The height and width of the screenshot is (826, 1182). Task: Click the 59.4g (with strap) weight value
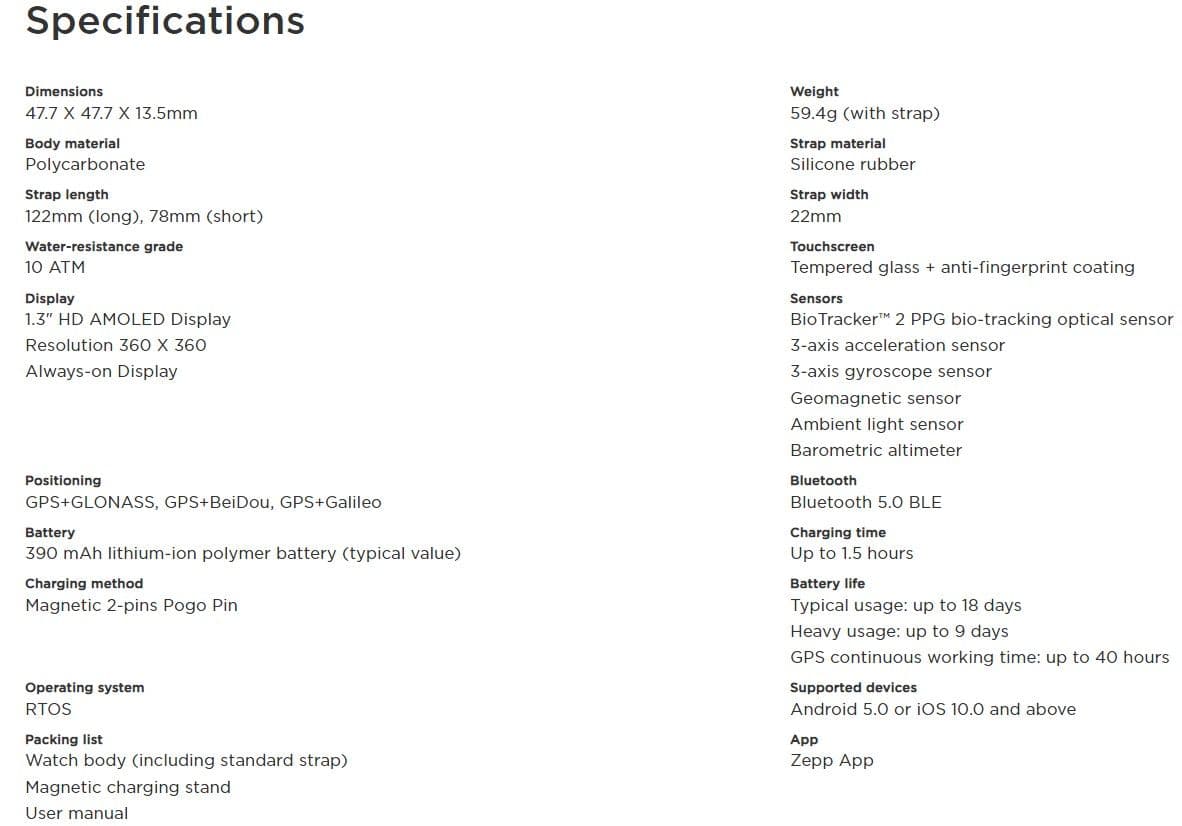865,113
